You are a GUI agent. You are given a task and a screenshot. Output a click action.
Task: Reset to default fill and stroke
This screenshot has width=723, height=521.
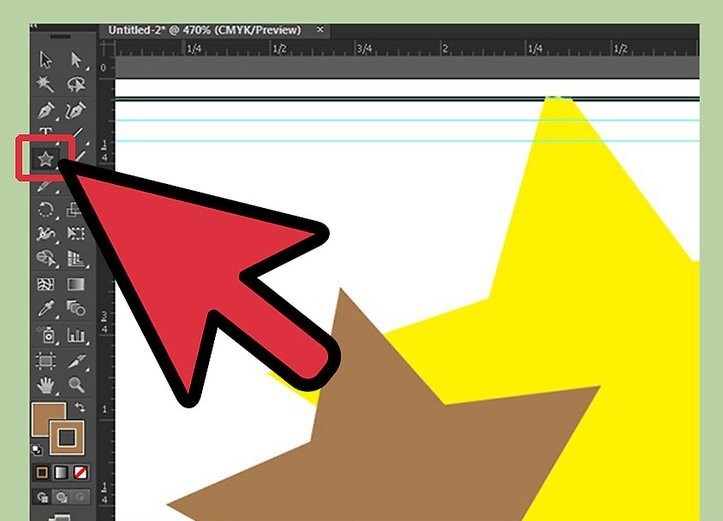point(39,449)
